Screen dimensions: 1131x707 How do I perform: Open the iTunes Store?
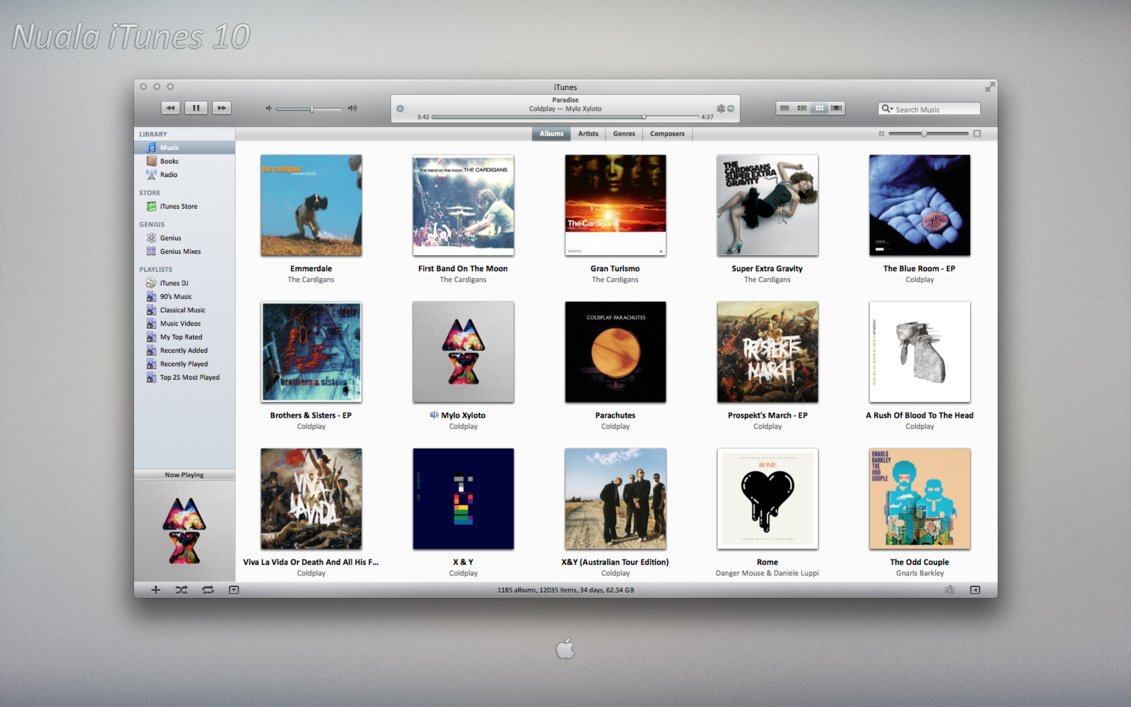[185, 206]
